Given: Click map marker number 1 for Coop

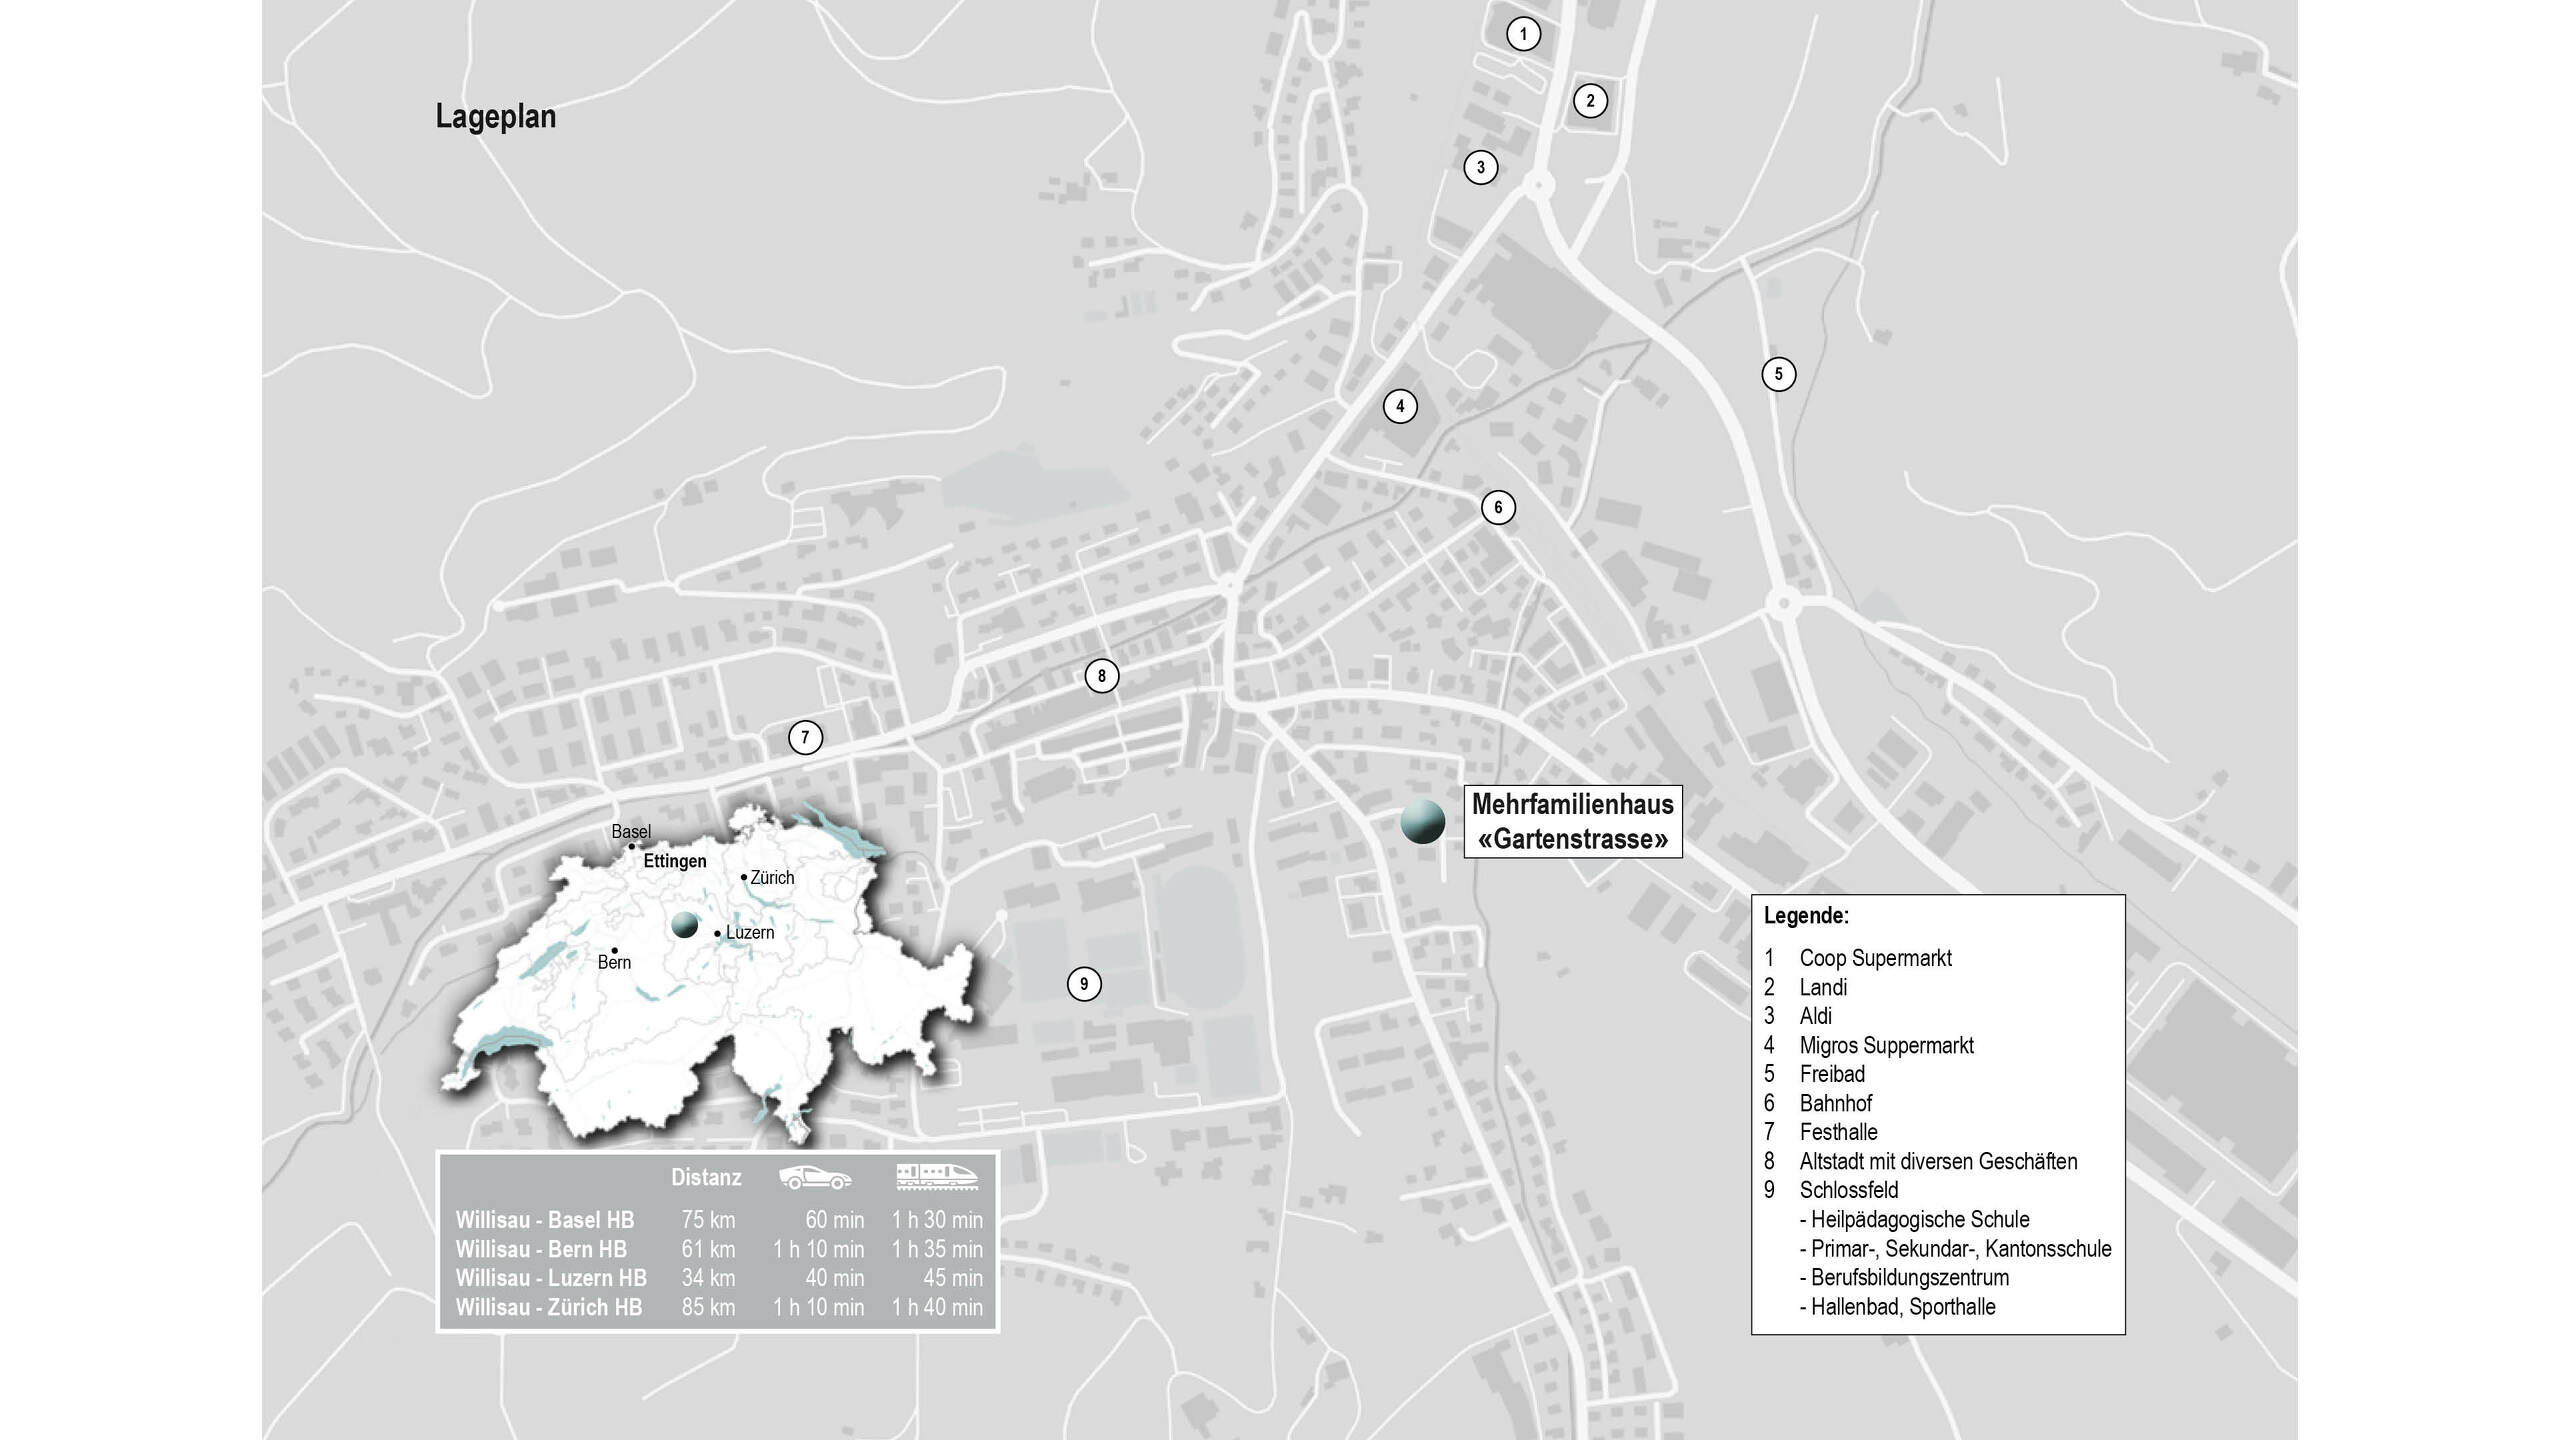Looking at the screenshot, I should (x=1523, y=35).
